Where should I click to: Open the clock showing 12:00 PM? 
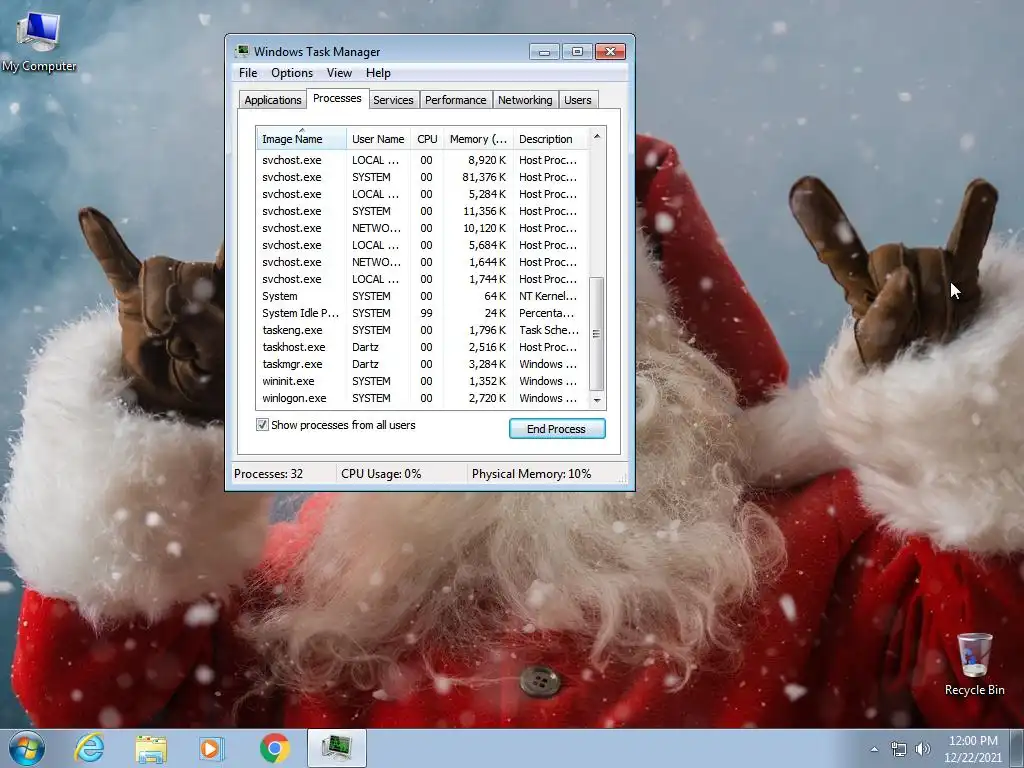(973, 749)
